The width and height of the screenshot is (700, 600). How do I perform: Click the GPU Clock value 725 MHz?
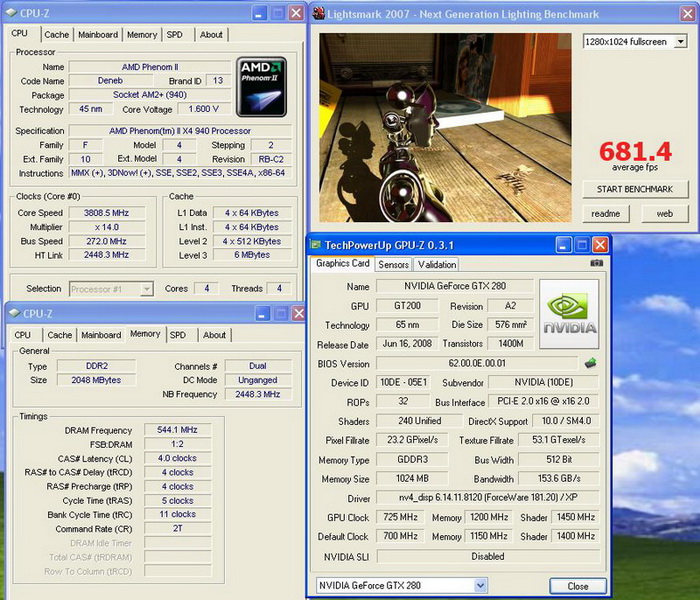400,517
